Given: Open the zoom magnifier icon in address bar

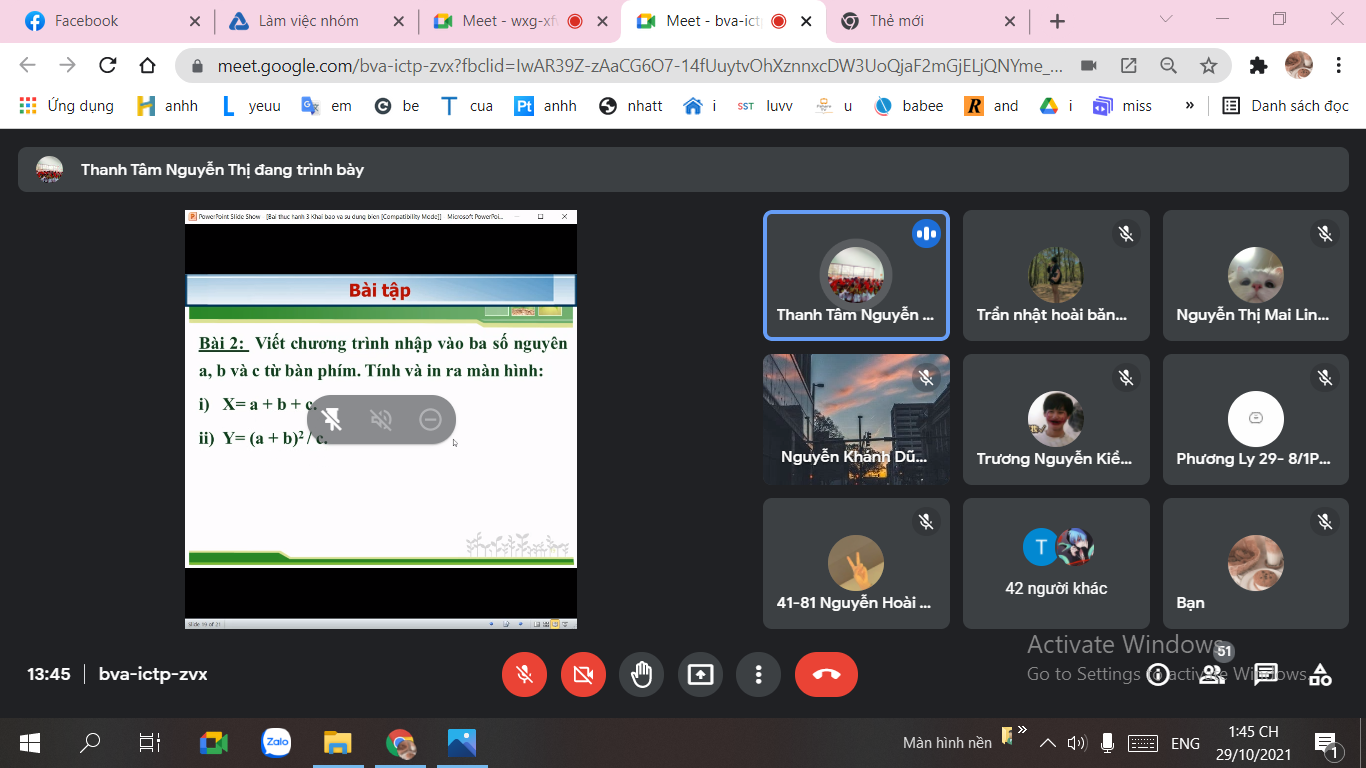Looking at the screenshot, I should (x=1168, y=65).
